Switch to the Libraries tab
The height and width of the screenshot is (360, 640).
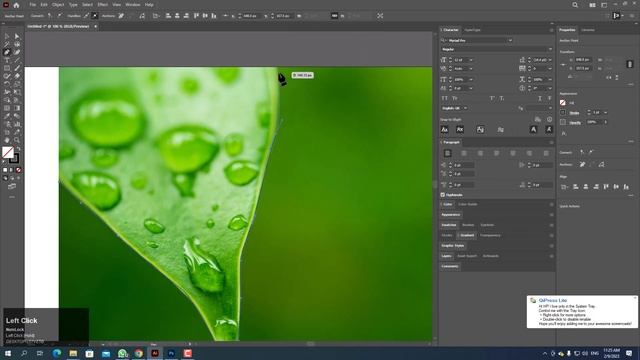point(588,30)
